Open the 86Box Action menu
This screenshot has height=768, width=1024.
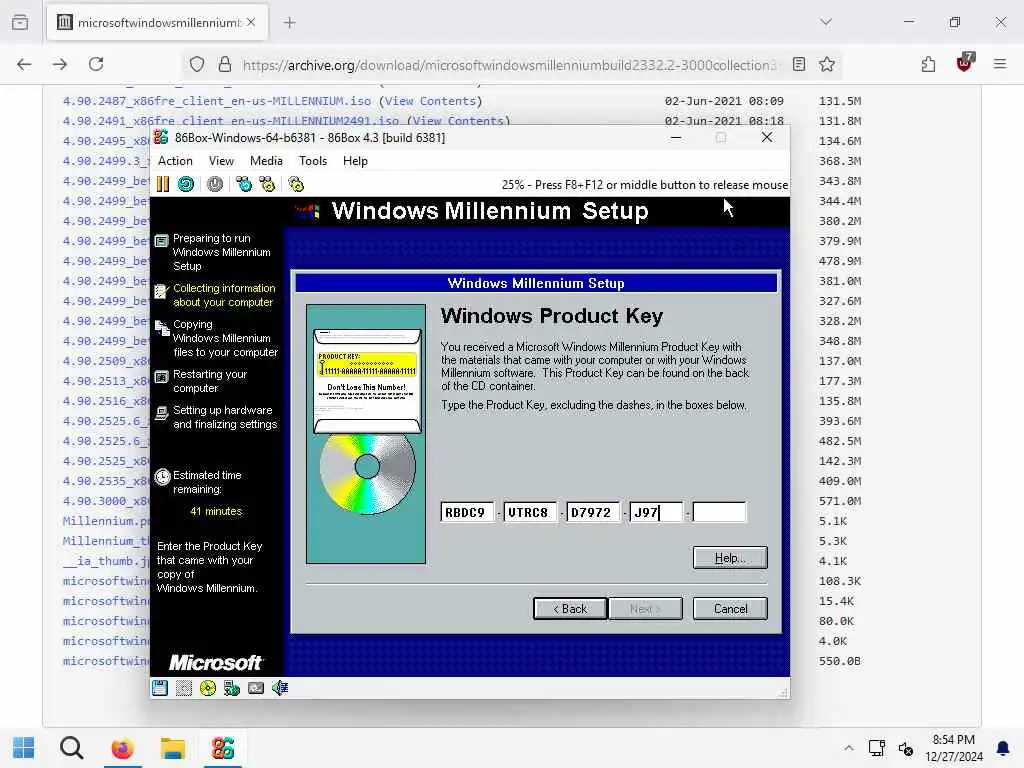click(175, 161)
